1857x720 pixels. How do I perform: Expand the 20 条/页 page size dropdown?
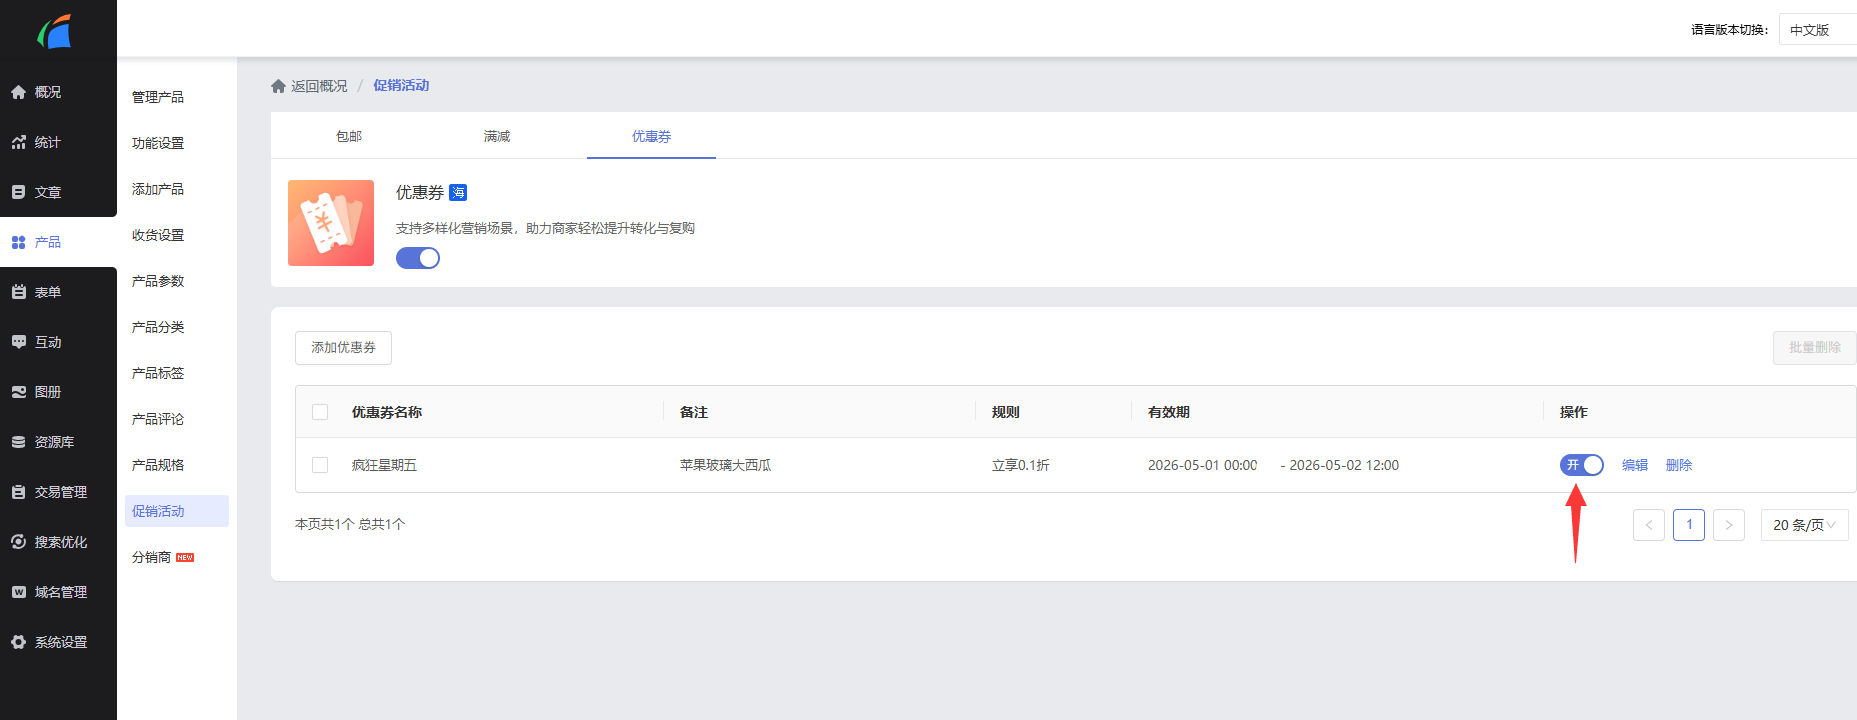[x=1804, y=525]
